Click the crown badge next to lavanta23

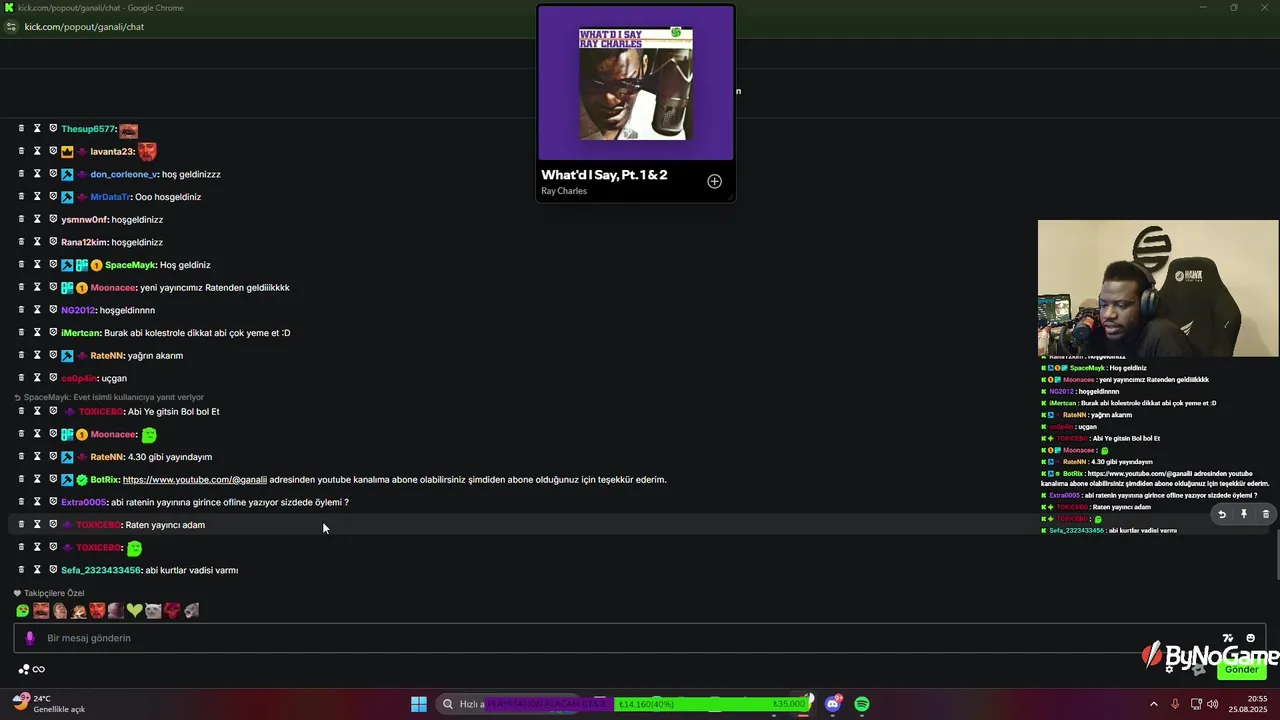(x=67, y=152)
